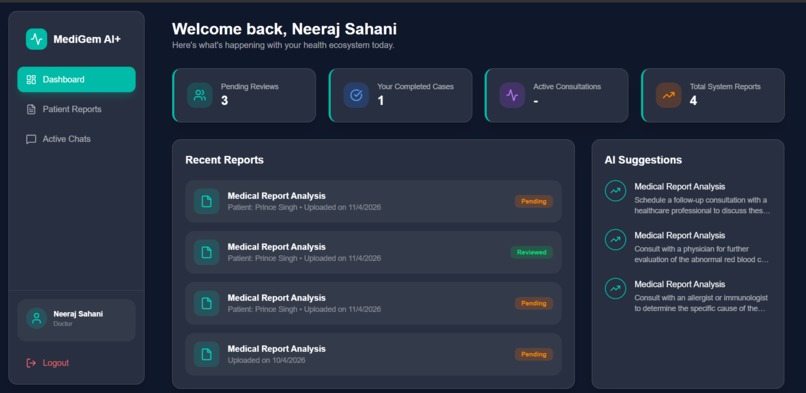Click the Pending Reviews people icon

click(x=200, y=95)
